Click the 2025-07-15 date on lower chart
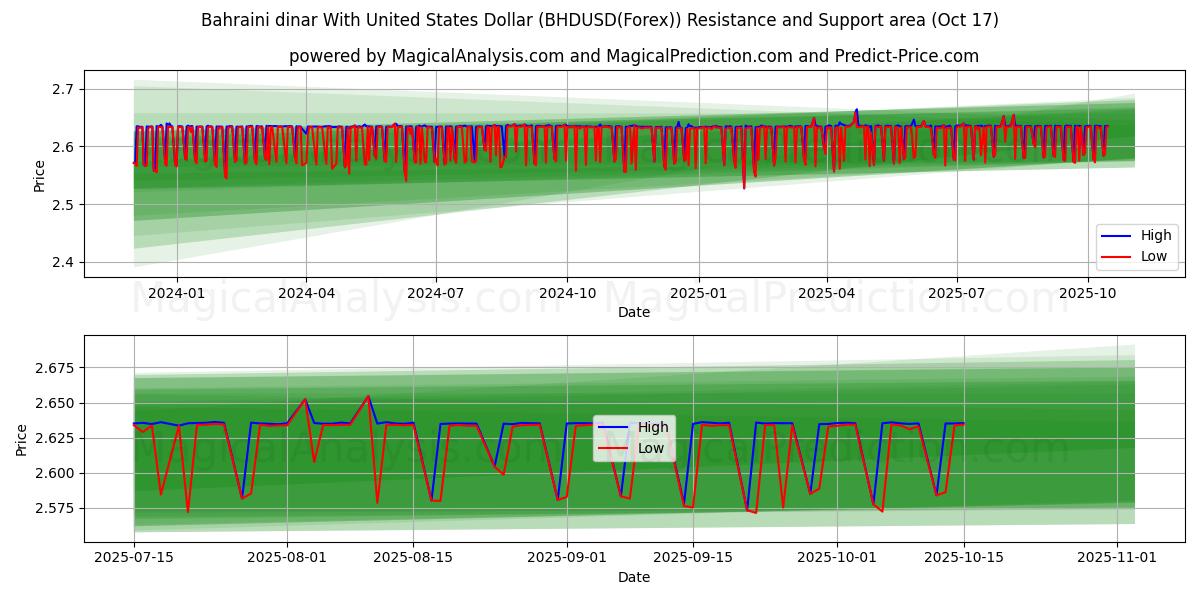This screenshot has width=1200, height=600. 133,558
